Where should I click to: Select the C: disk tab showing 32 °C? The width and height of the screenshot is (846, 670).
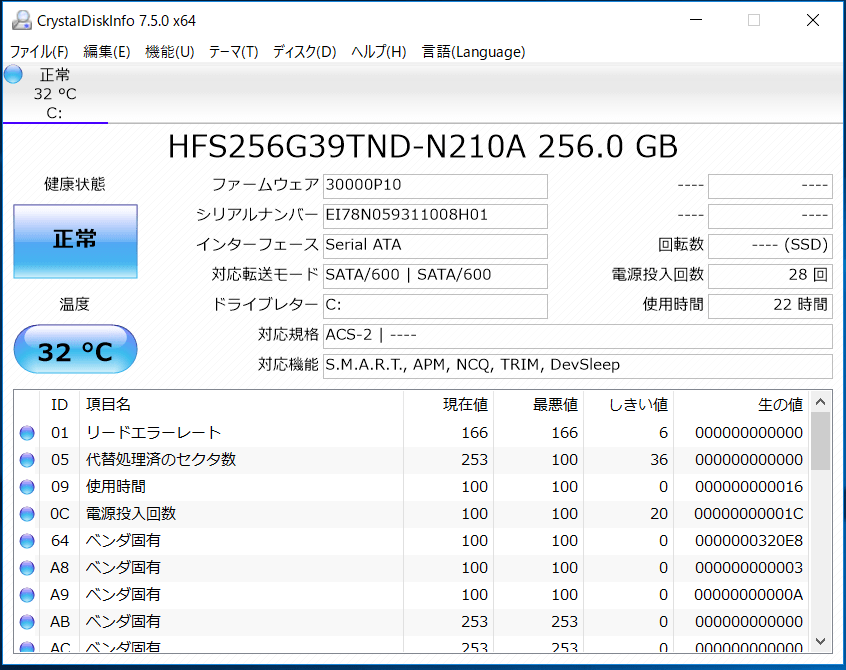click(55, 93)
